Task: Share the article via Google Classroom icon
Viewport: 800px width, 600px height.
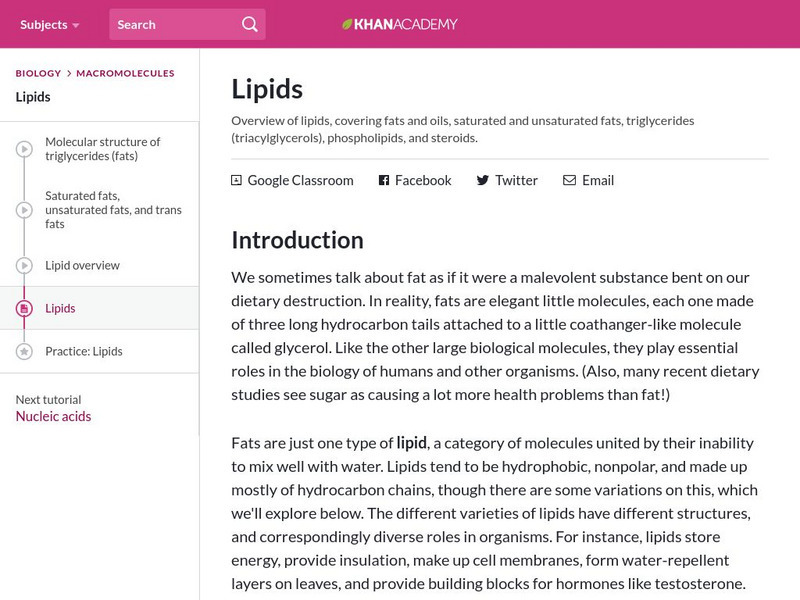Action: 236,180
